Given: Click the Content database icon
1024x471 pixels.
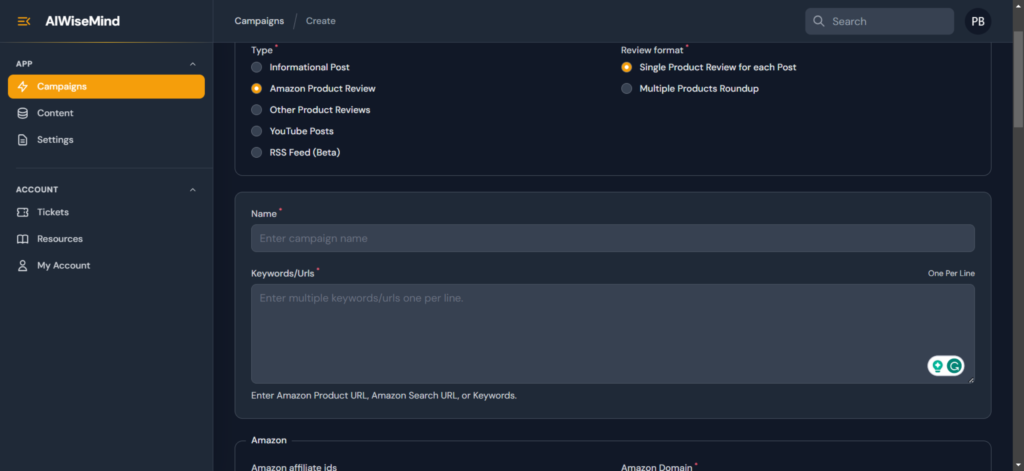Looking at the screenshot, I should point(23,113).
